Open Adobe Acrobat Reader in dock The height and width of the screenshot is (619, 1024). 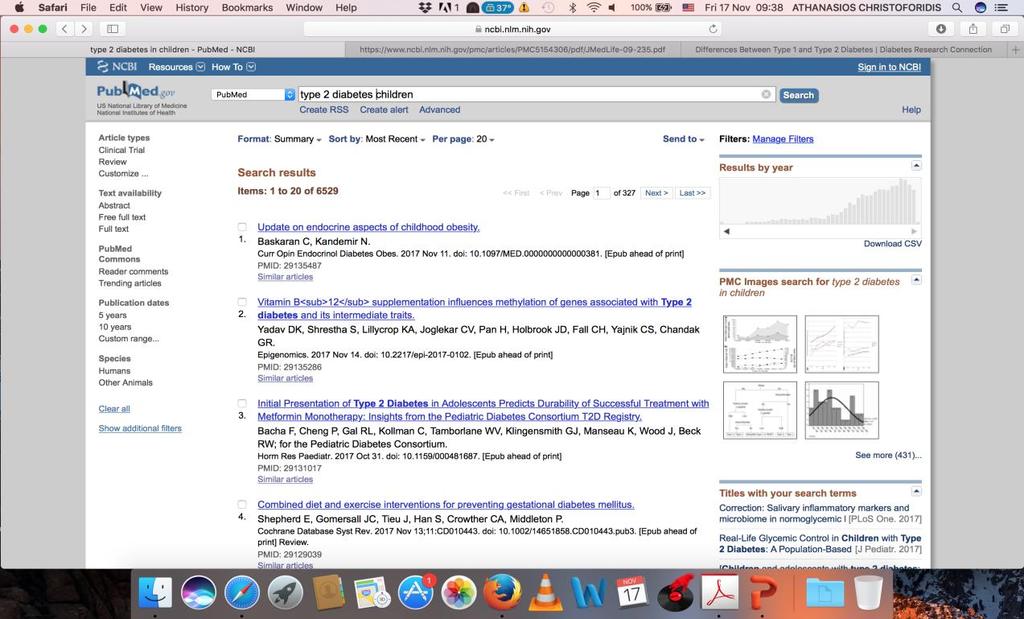tap(718, 593)
